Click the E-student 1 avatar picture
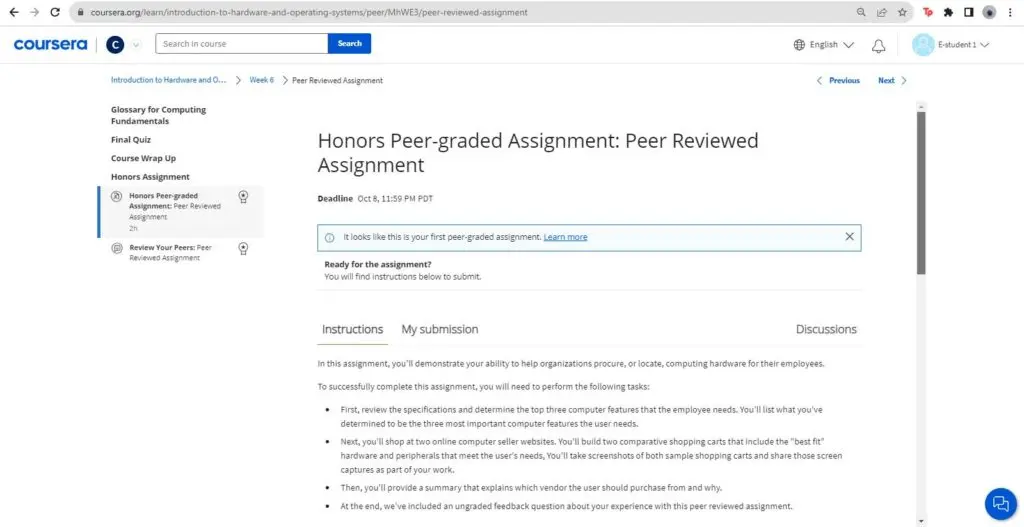The height and width of the screenshot is (527, 1024). tap(923, 44)
